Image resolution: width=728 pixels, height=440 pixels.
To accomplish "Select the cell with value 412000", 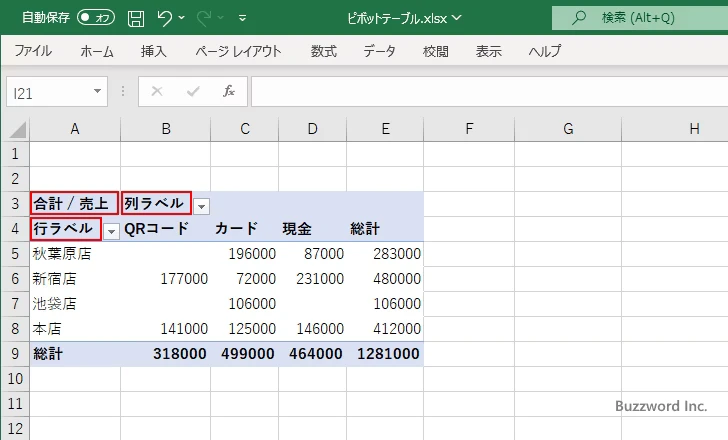I will click(385, 329).
